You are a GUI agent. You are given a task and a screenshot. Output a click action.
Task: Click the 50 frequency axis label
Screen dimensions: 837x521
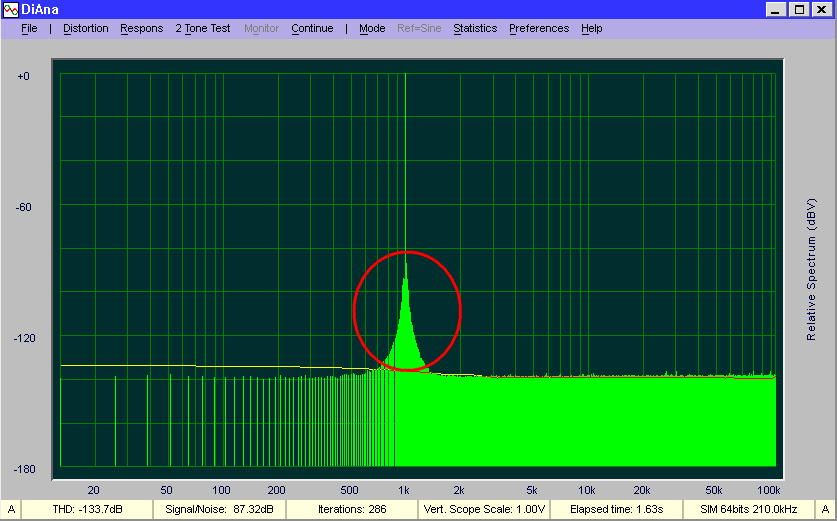point(166,490)
